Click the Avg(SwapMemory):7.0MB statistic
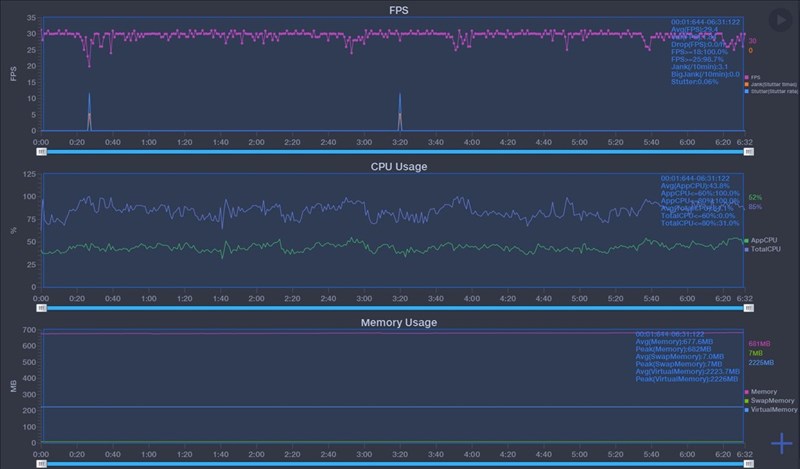Image resolution: width=800 pixels, height=469 pixels. 680,357
